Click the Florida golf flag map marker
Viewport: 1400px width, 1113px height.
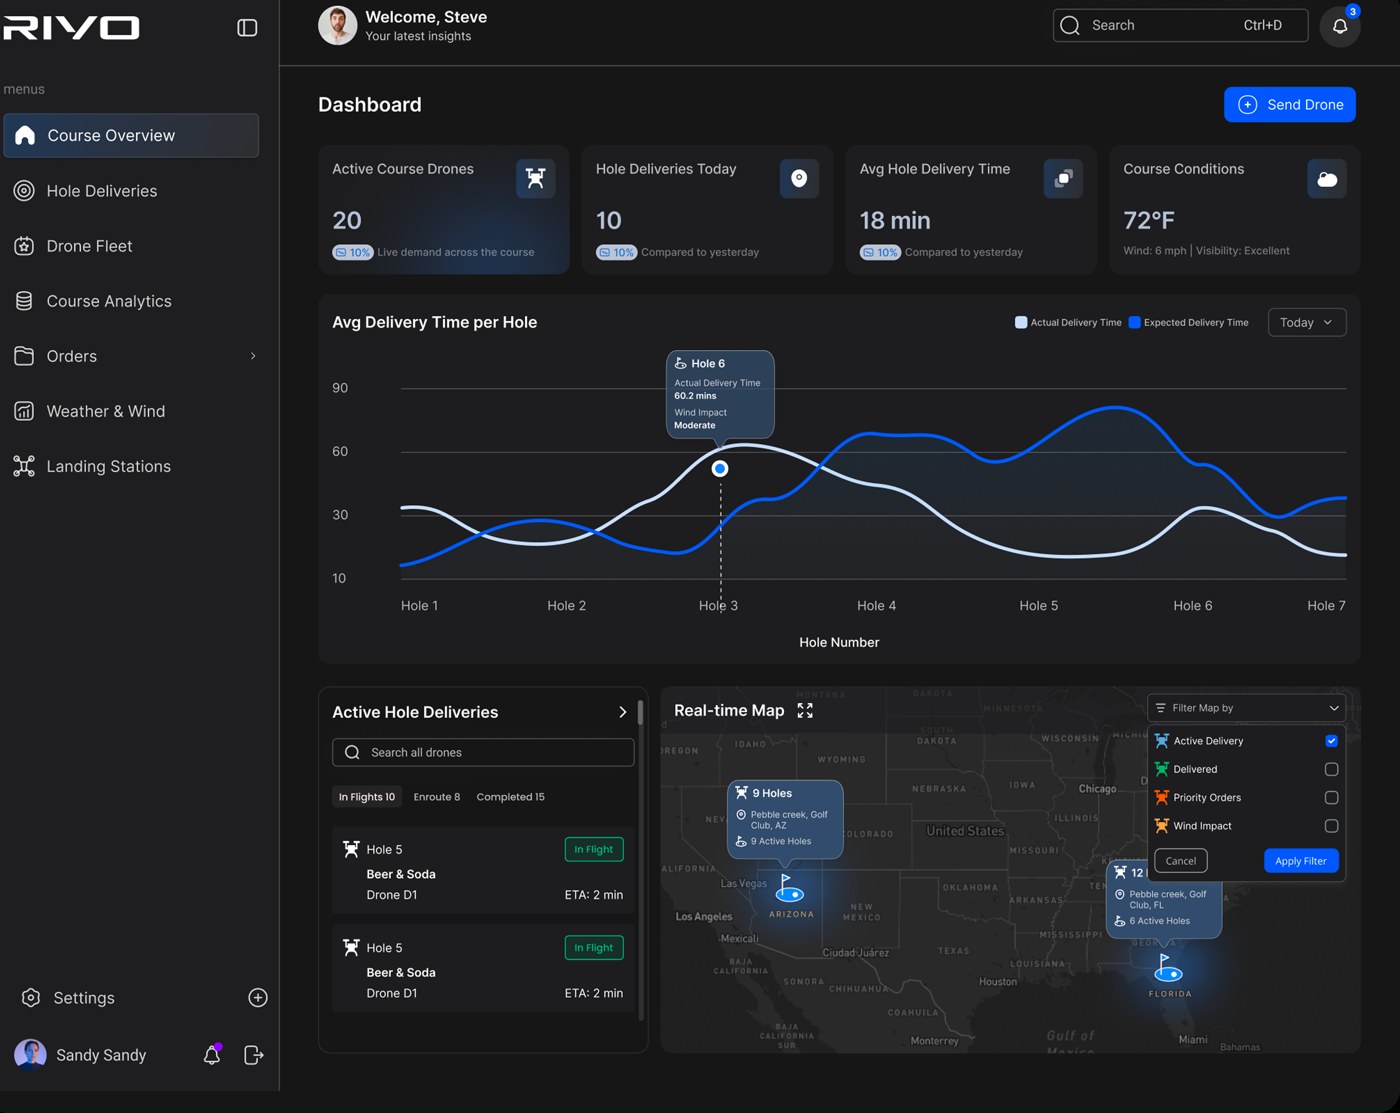(x=1168, y=968)
